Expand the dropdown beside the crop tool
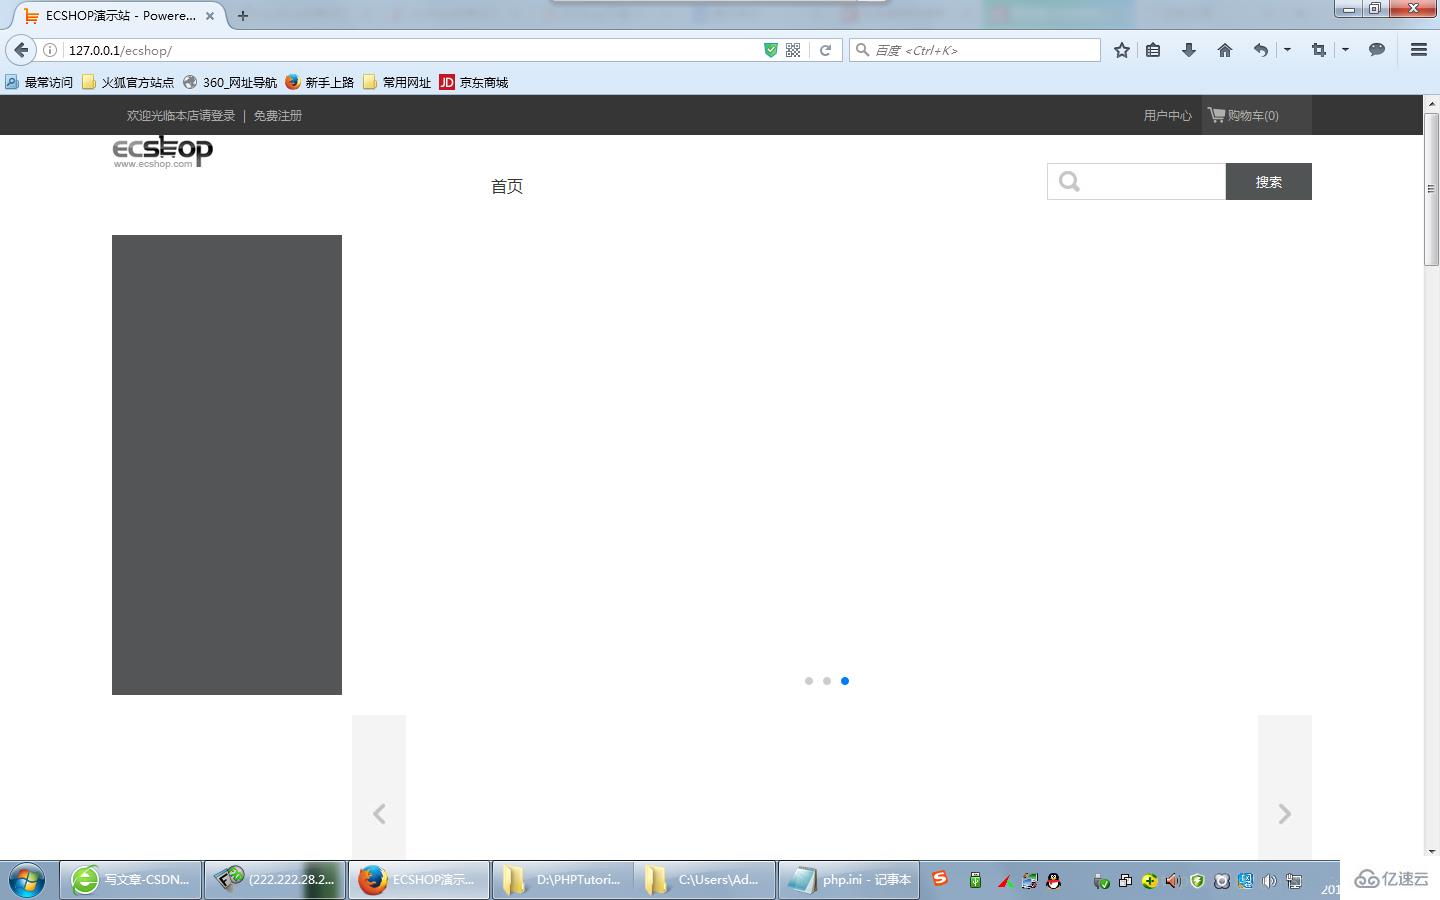 click(x=1345, y=50)
